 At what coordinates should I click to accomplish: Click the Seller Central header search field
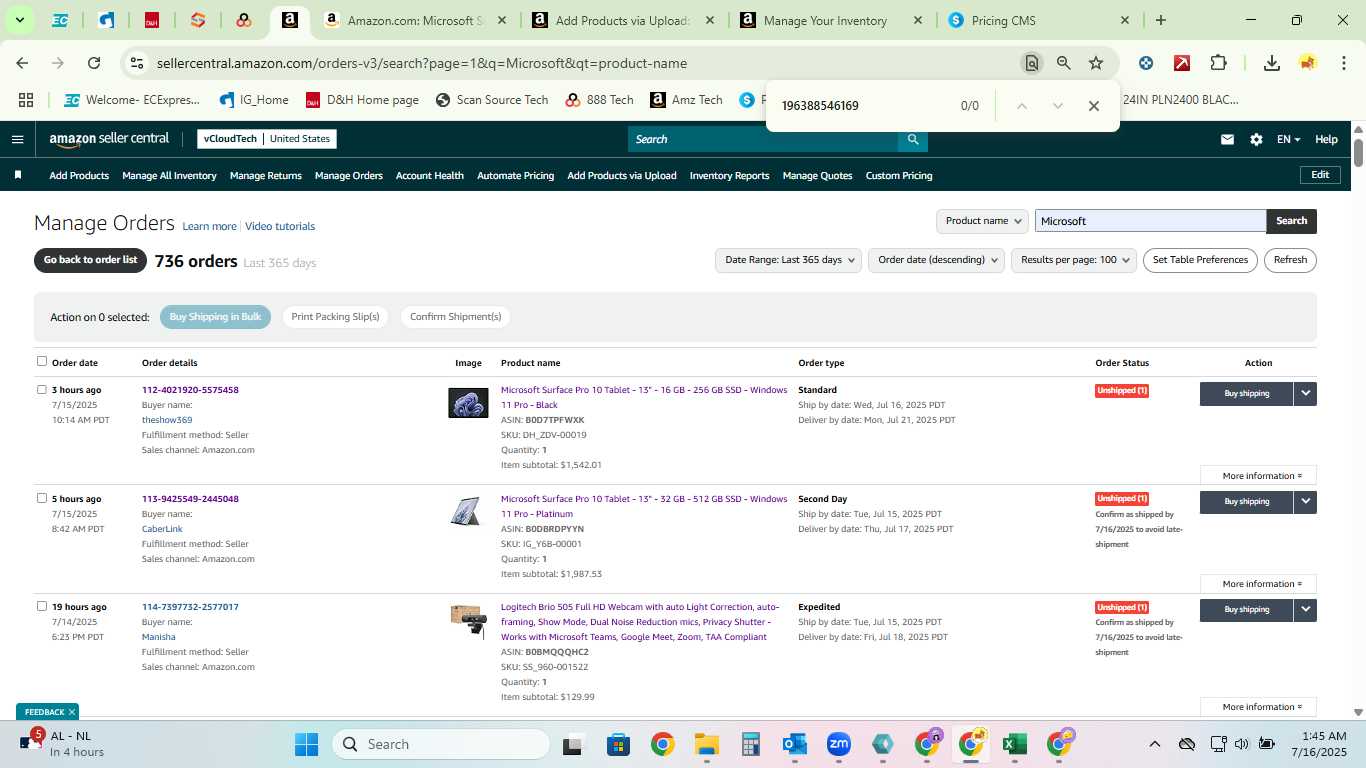(762, 139)
